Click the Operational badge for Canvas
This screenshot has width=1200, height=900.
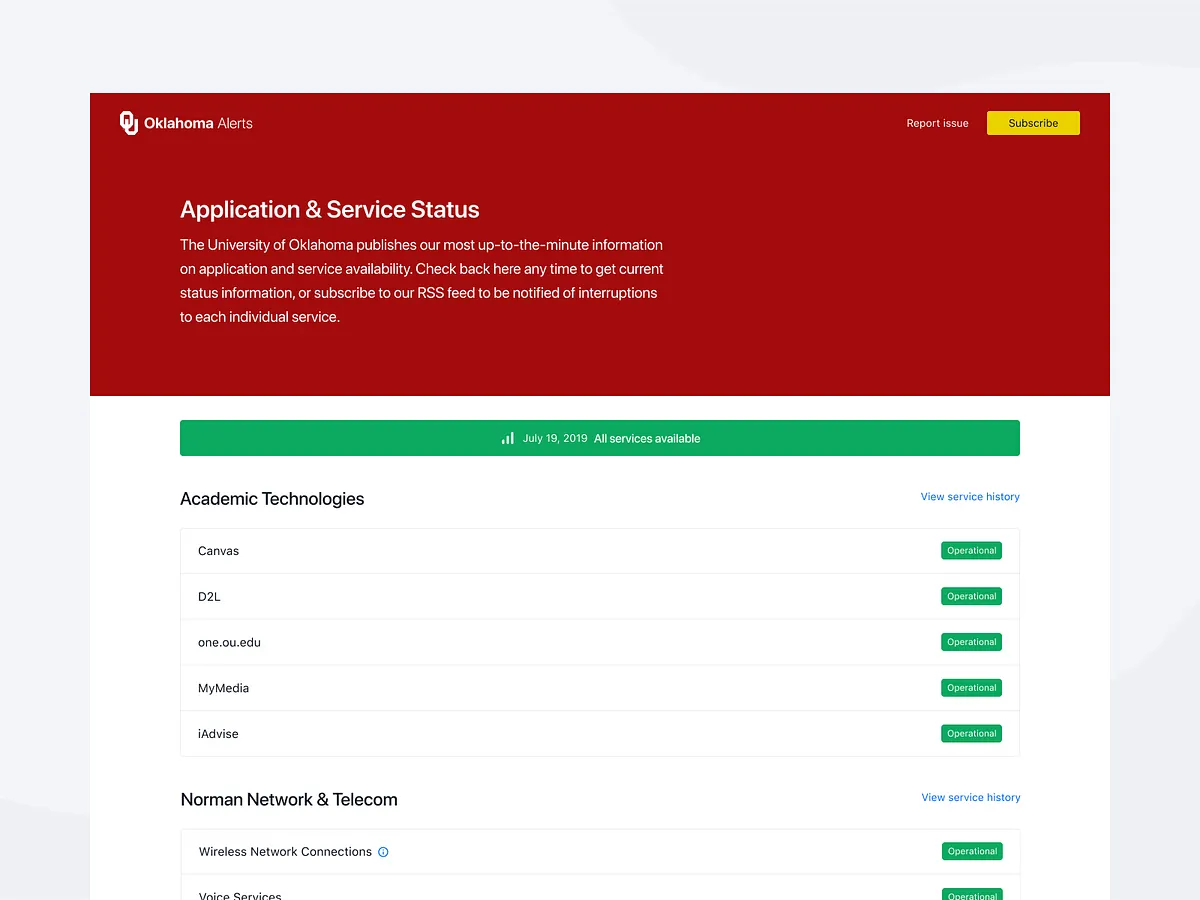971,550
